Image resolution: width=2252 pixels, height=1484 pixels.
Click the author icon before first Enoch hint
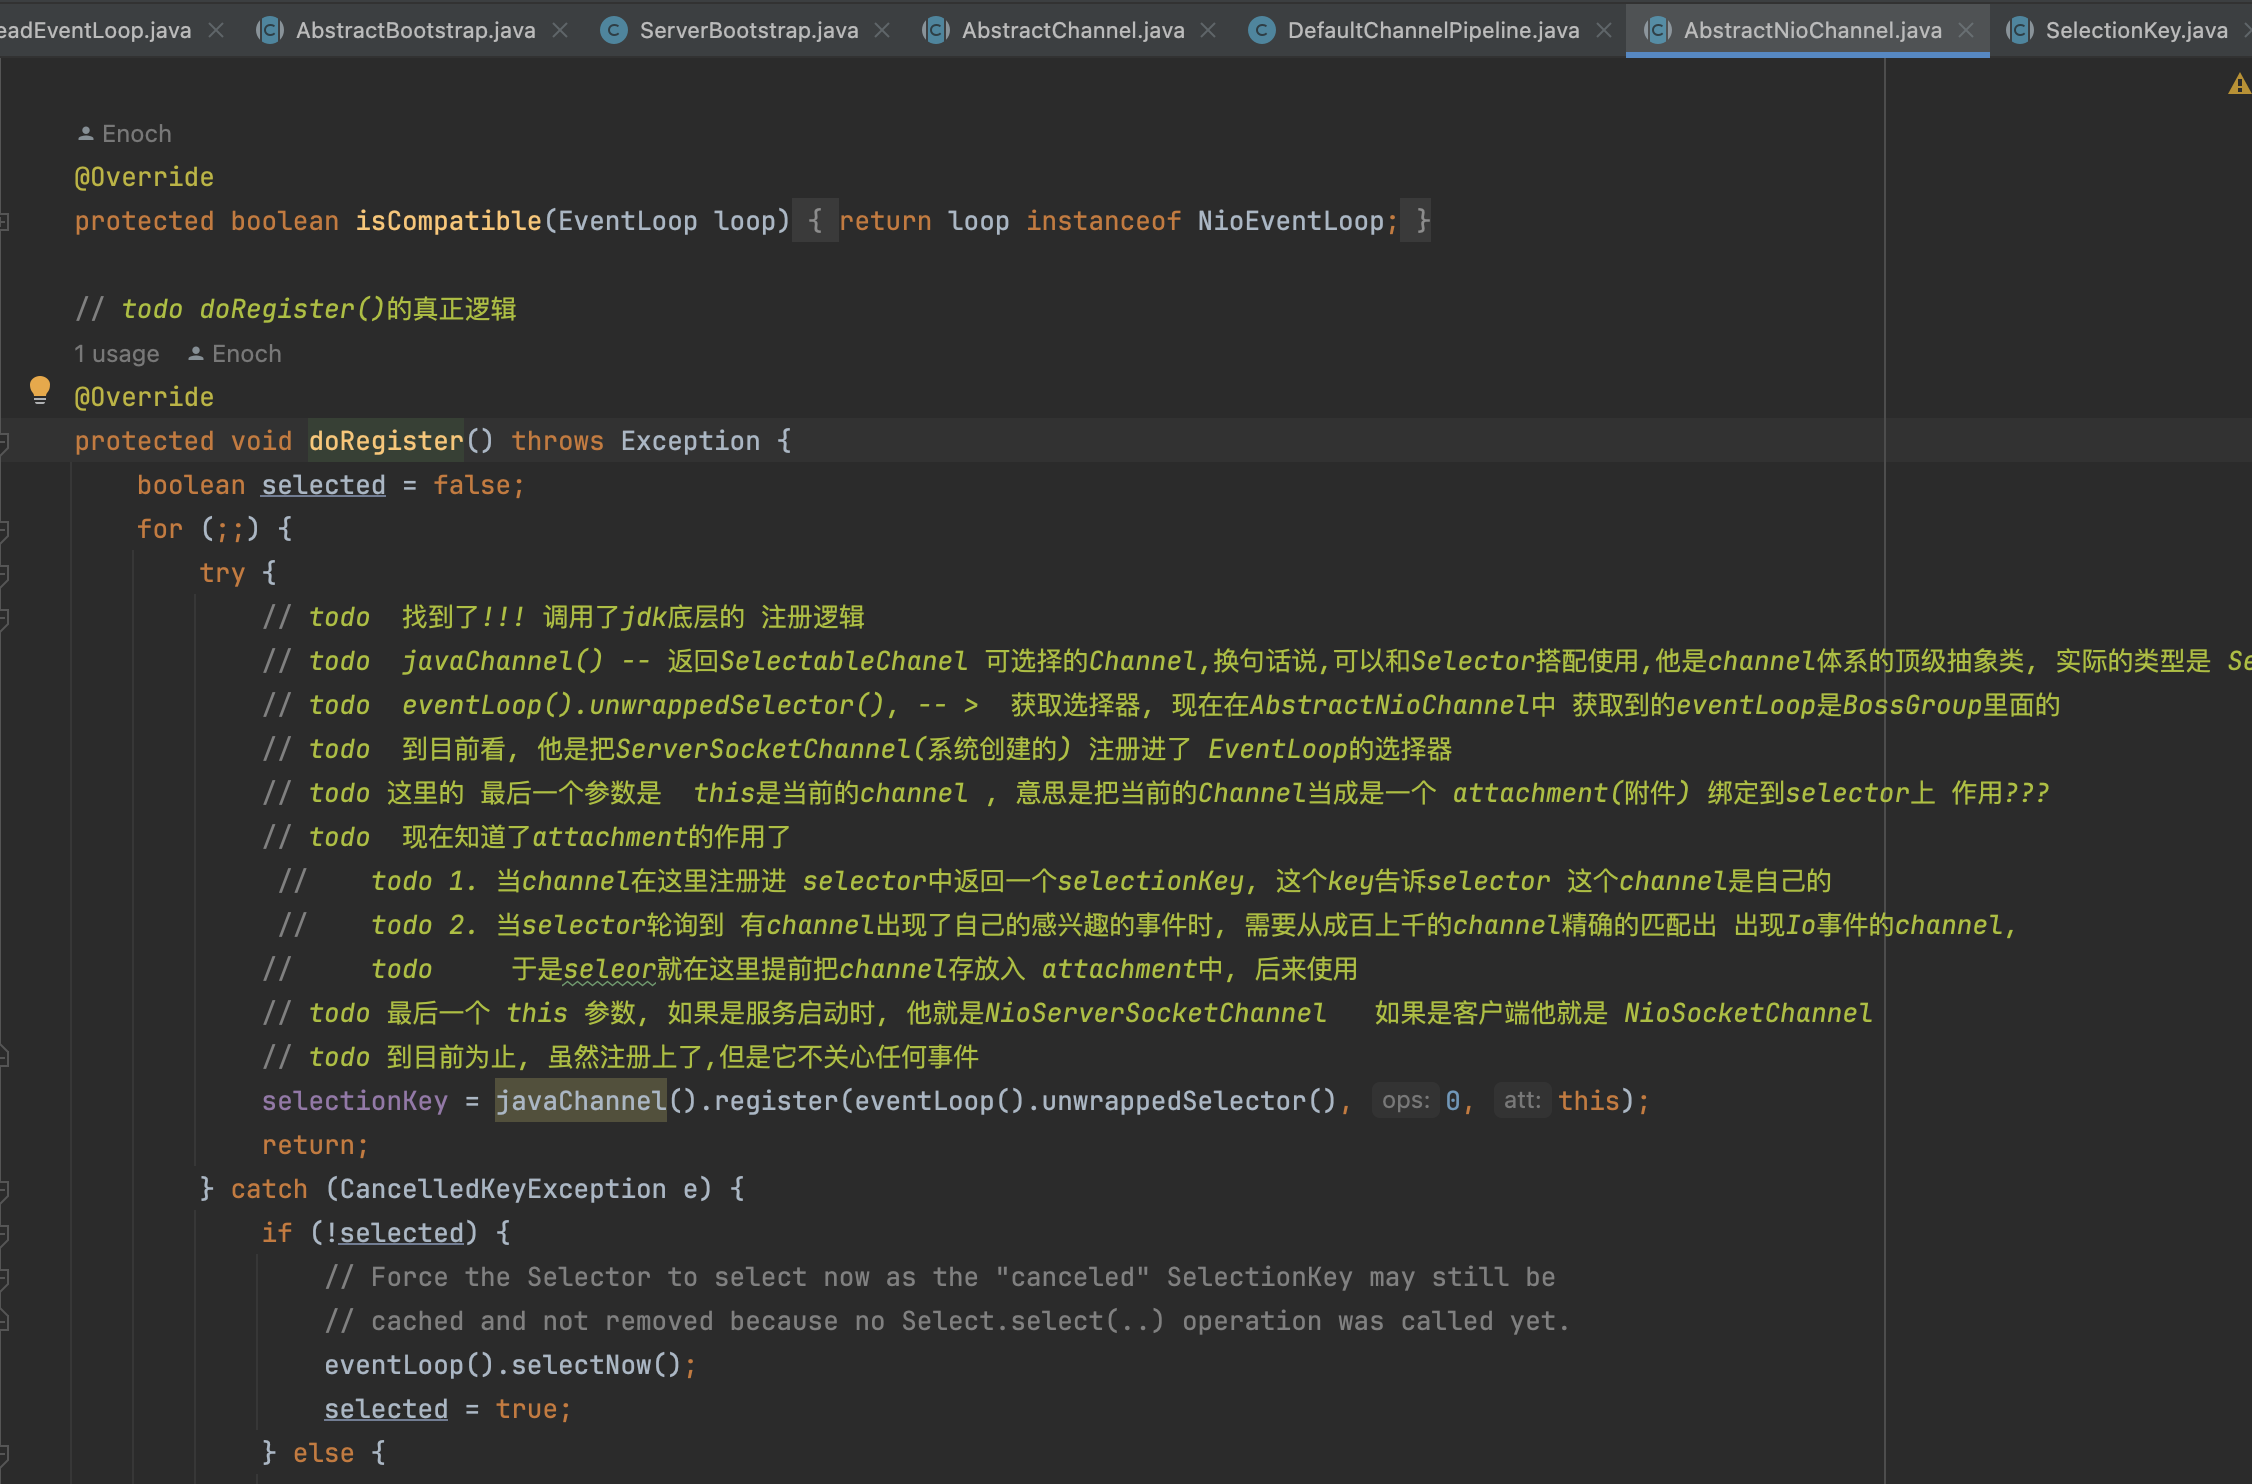86,133
